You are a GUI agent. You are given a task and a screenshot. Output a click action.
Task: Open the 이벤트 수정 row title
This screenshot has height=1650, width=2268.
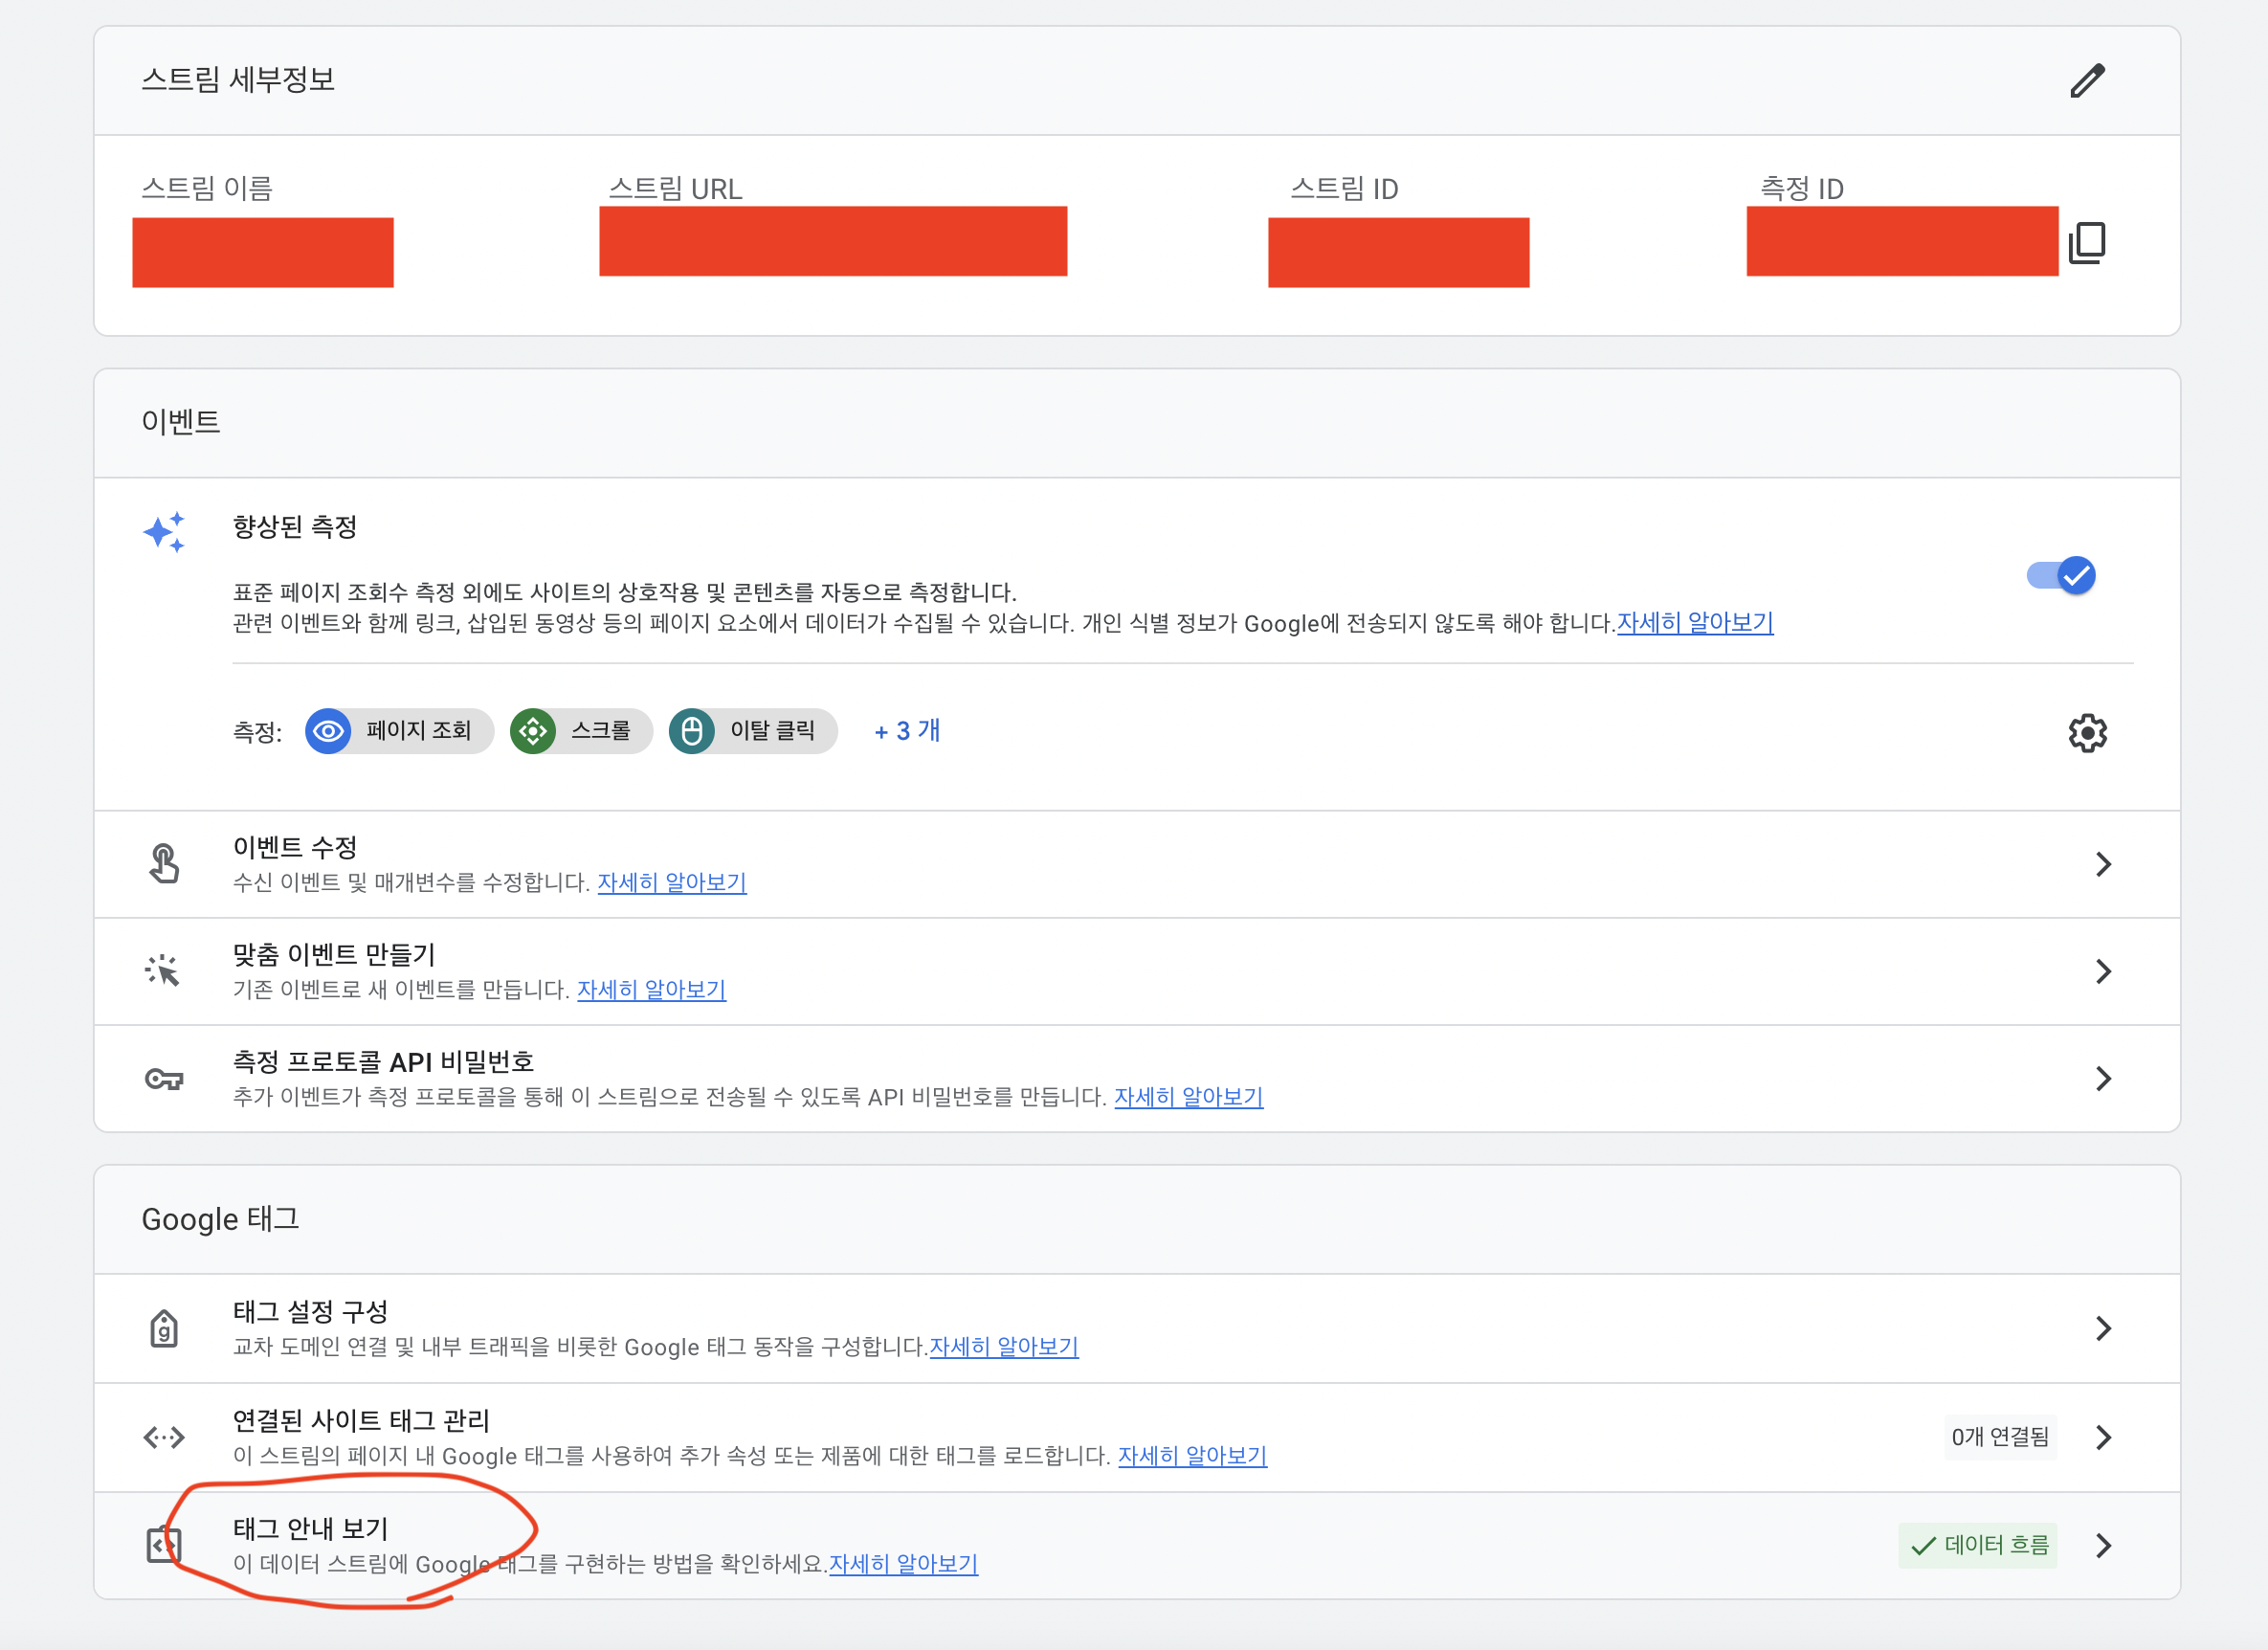[295, 847]
